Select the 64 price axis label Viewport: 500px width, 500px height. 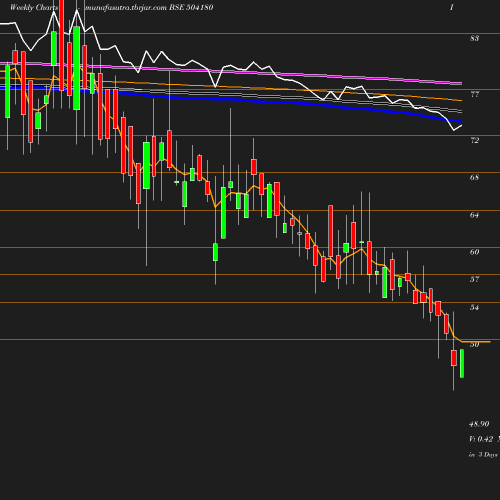[x=474, y=215]
